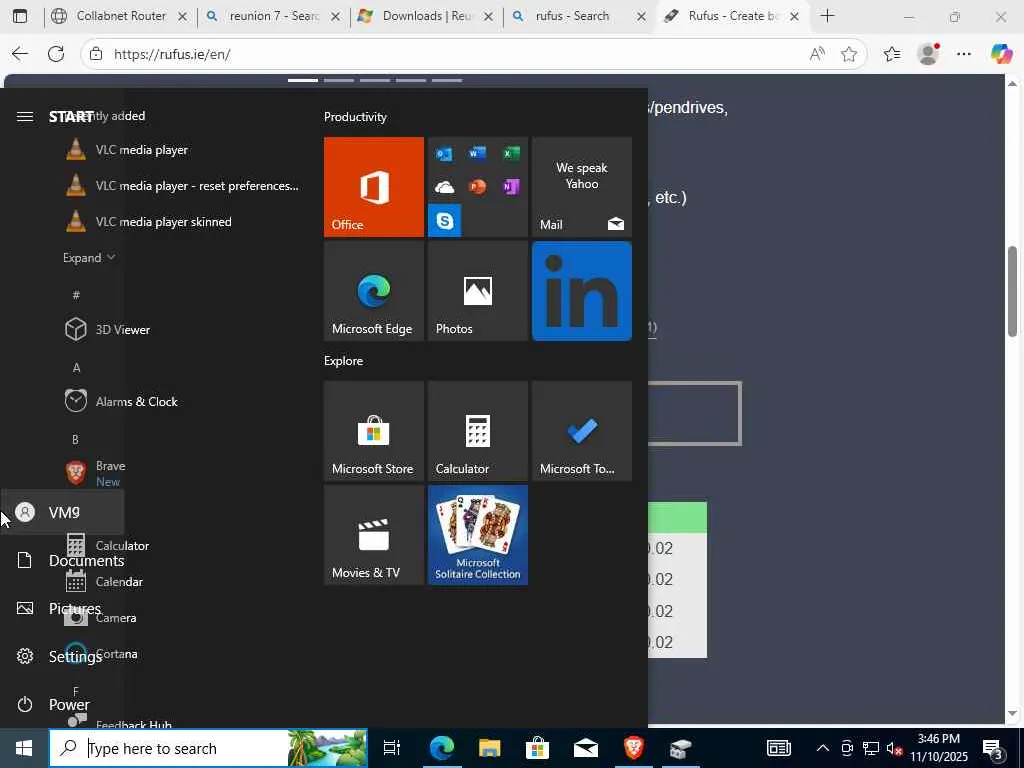Open Brave browser from the taskbar

click(633, 748)
